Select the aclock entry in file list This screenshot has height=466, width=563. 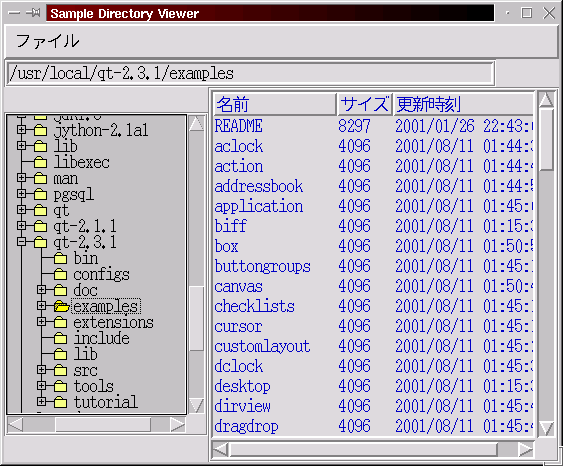(x=239, y=146)
